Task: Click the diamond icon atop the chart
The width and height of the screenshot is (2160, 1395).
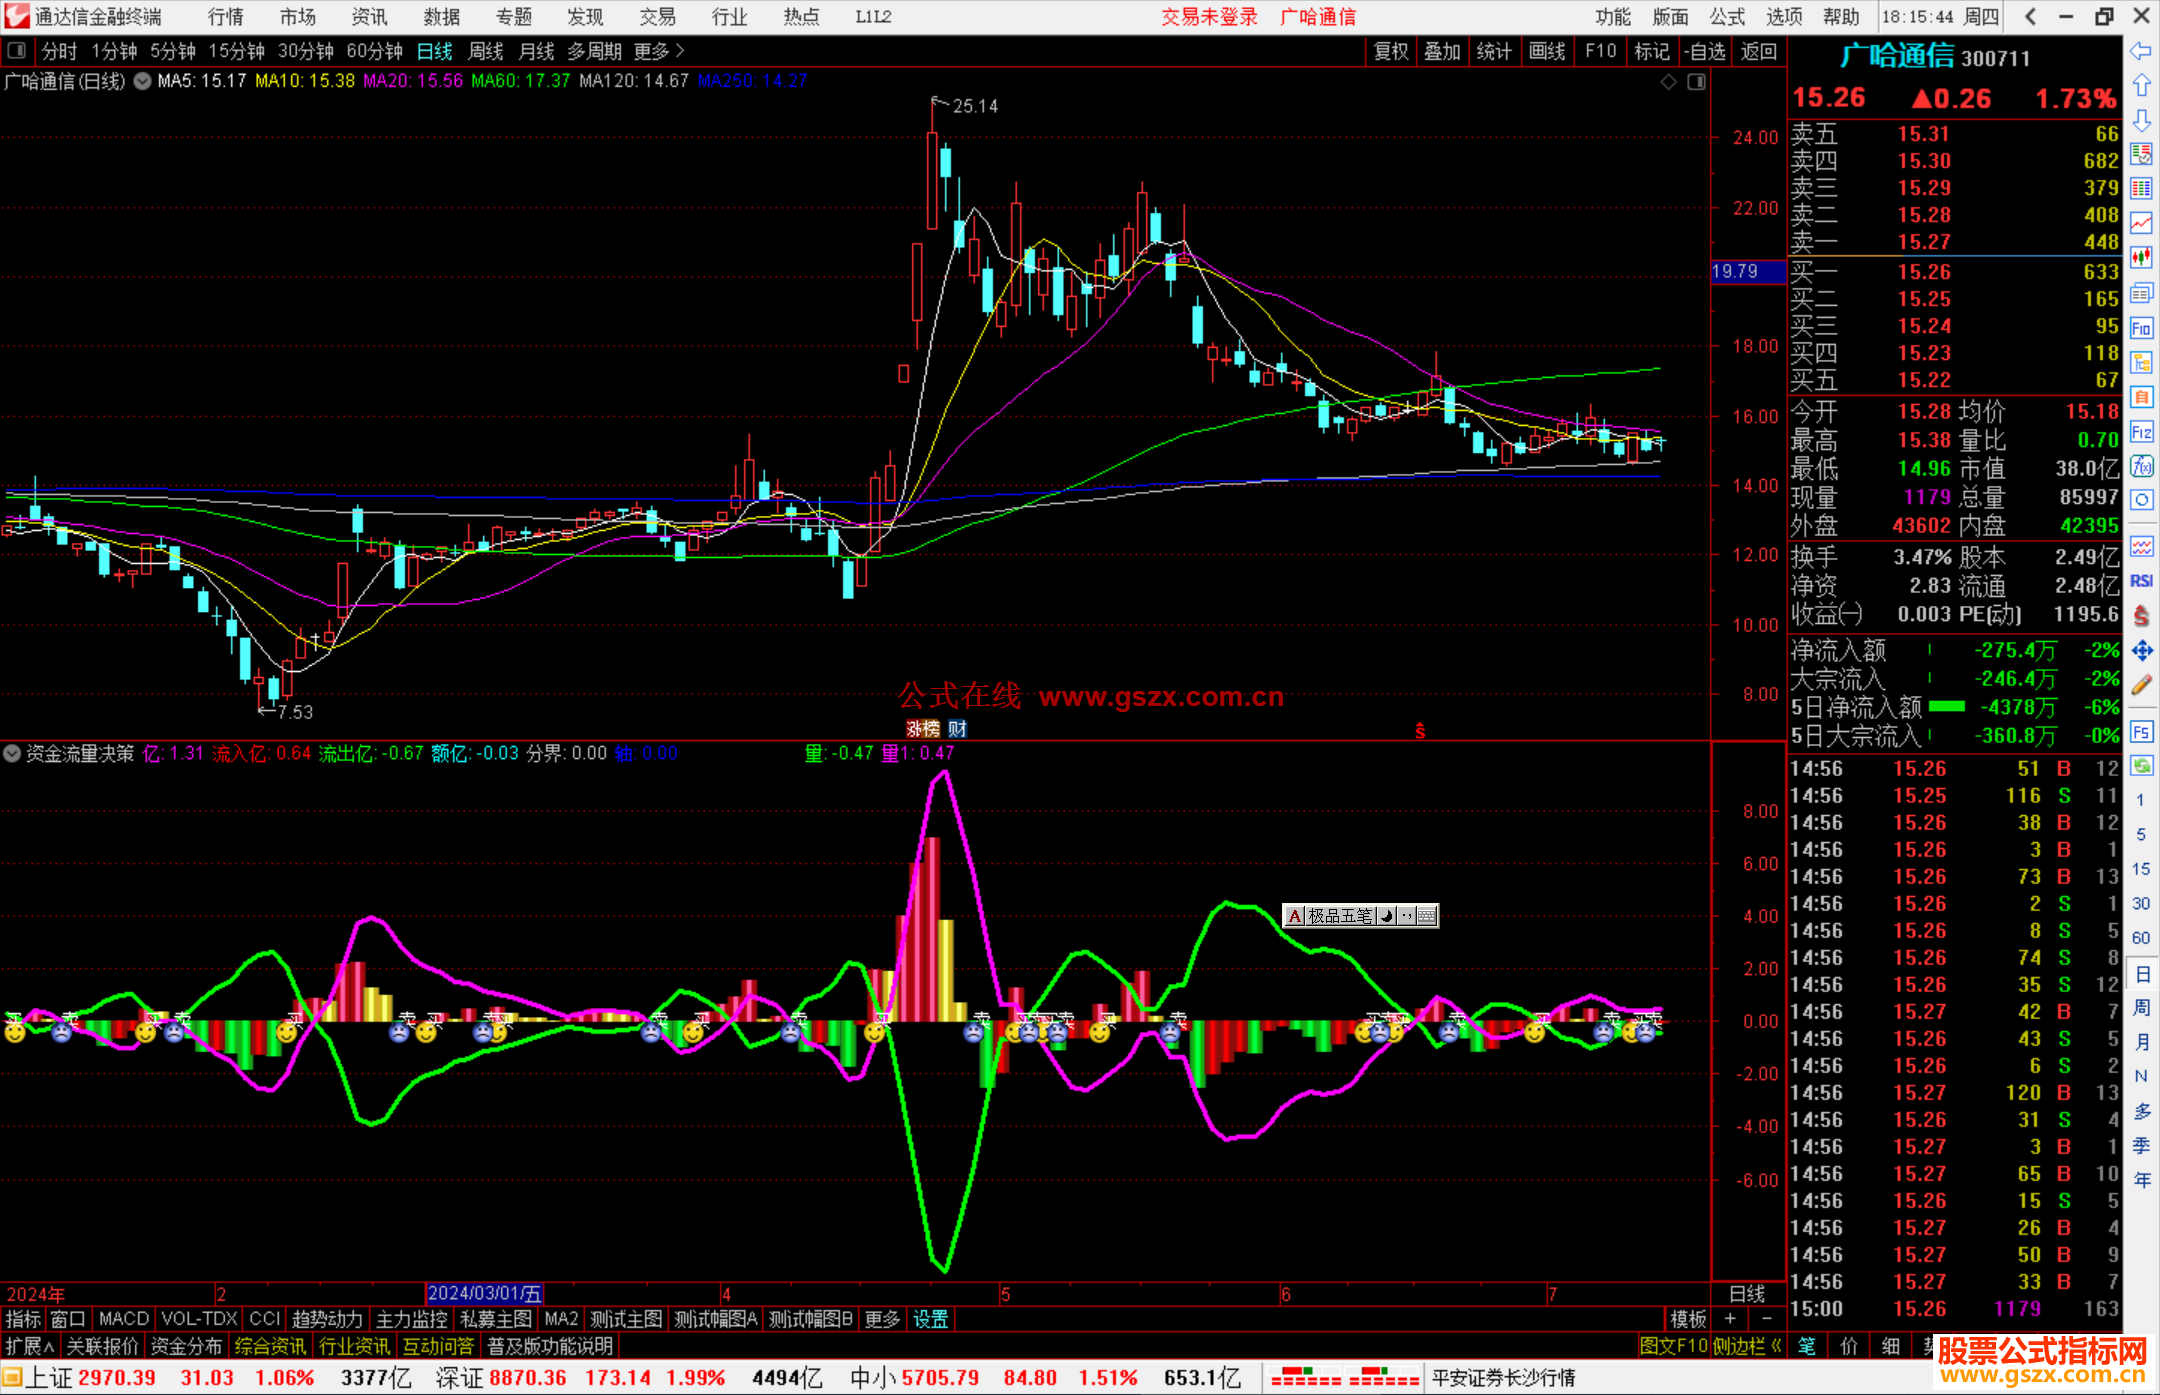Action: (x=1668, y=82)
